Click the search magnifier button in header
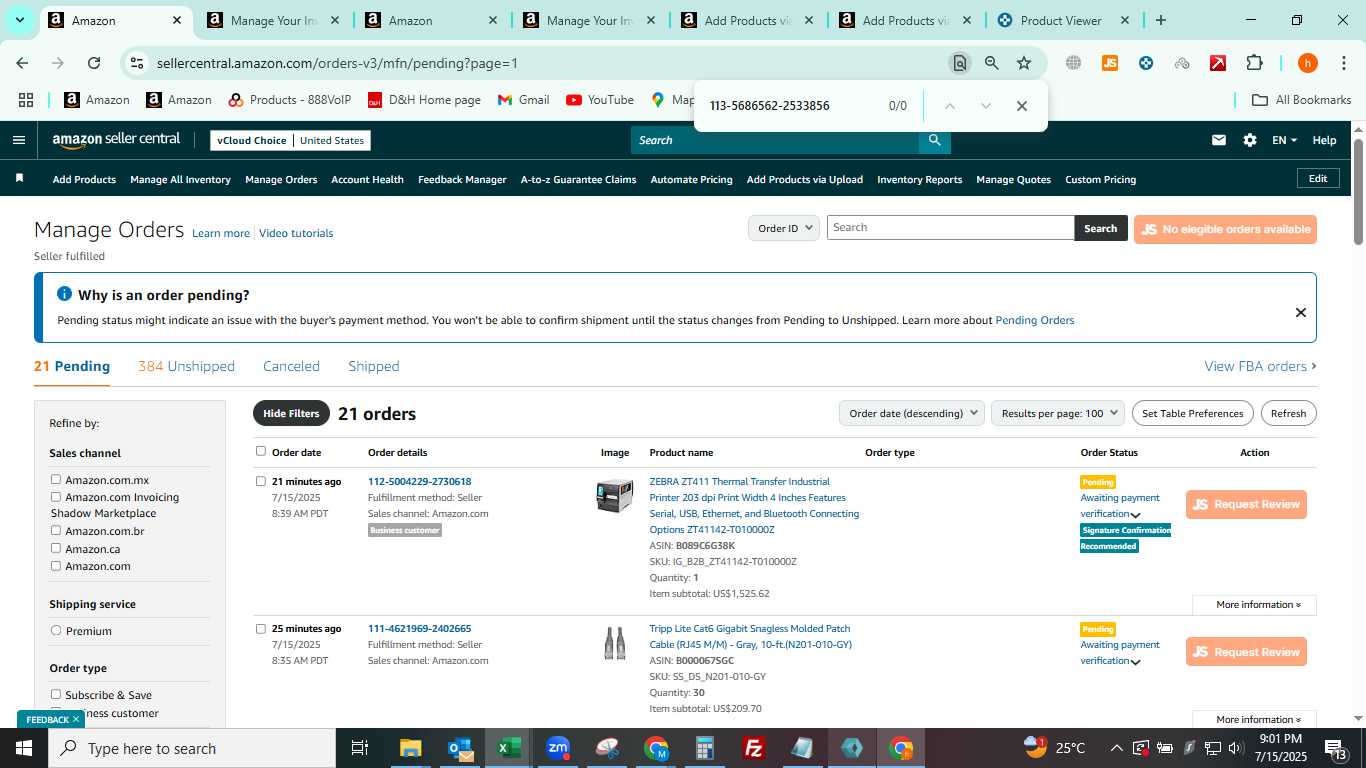This screenshot has width=1366, height=768. [x=934, y=140]
